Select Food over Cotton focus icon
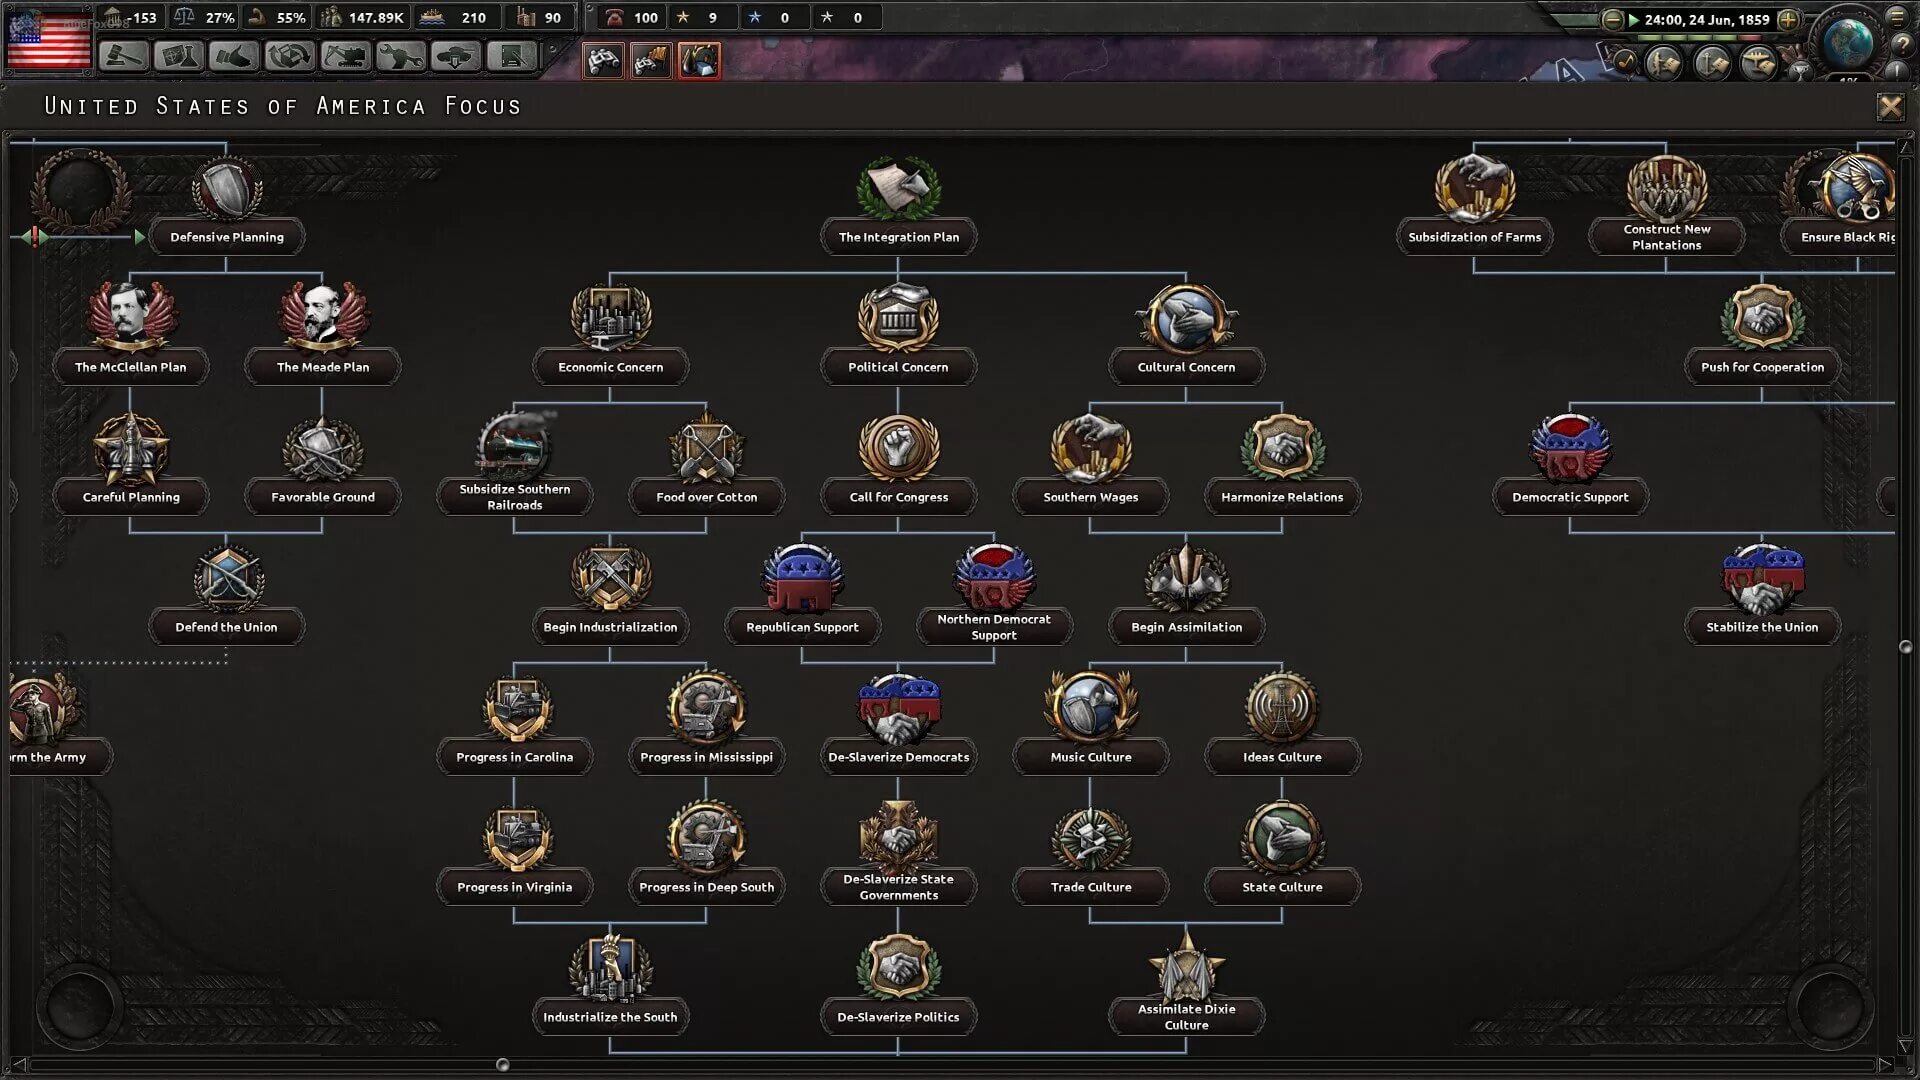1920x1080 pixels. point(707,448)
